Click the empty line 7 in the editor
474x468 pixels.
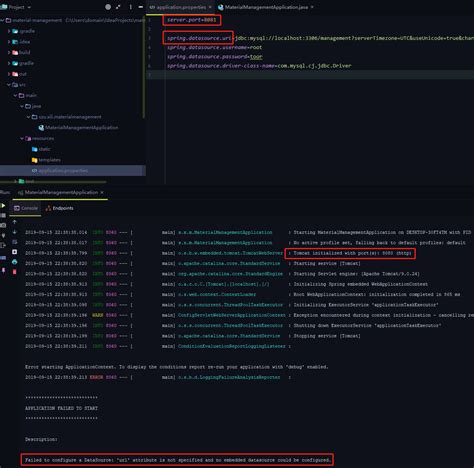(x=310, y=75)
